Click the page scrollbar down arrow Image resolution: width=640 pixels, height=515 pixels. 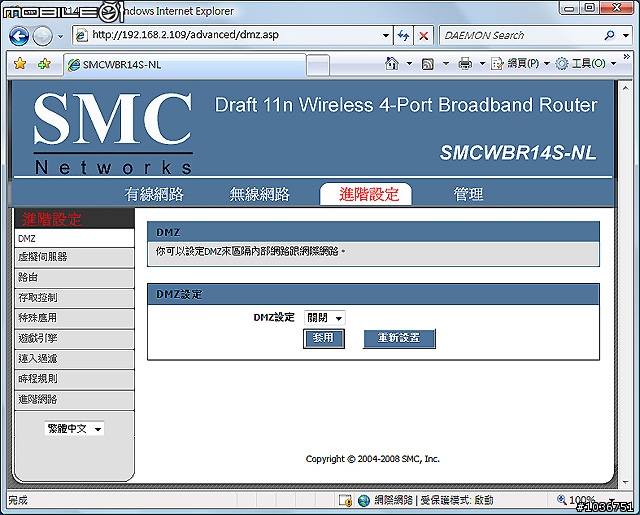point(625,482)
